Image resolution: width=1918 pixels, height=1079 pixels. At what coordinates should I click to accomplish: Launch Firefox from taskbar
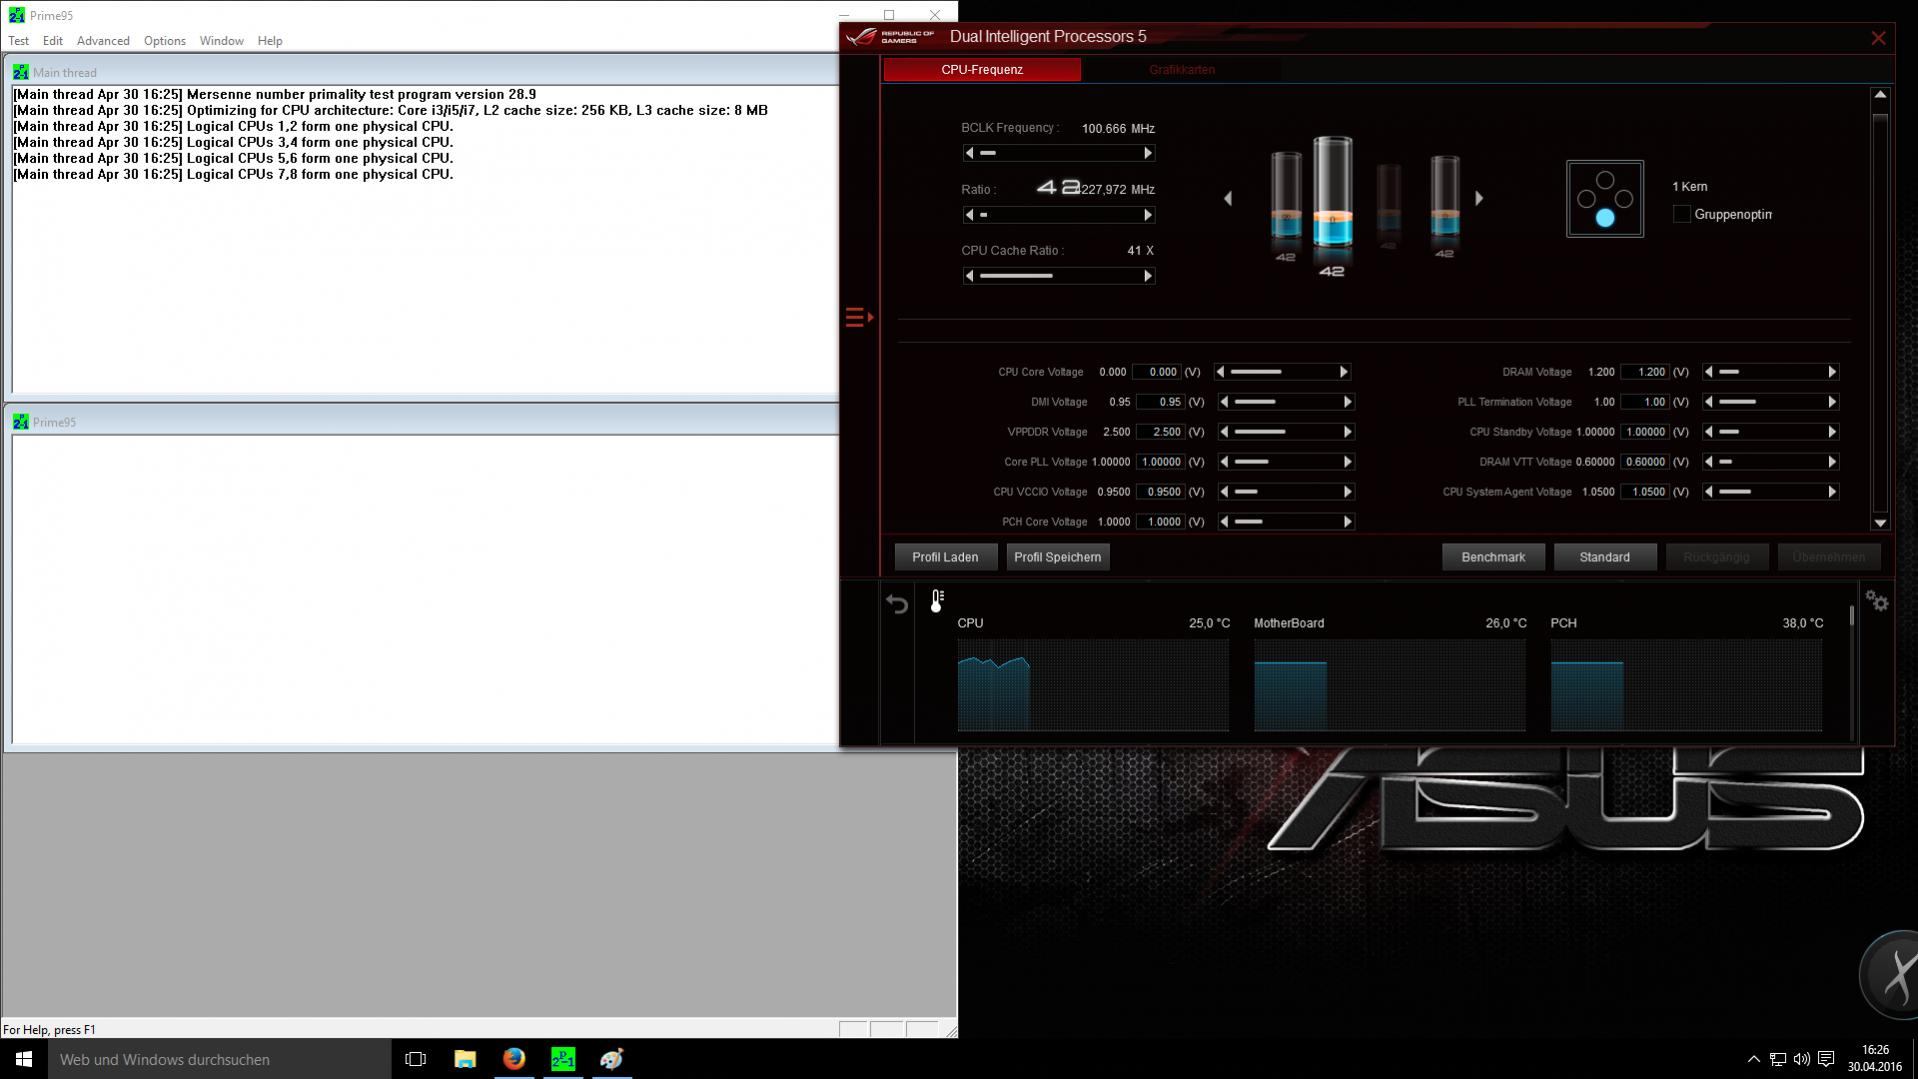click(514, 1059)
